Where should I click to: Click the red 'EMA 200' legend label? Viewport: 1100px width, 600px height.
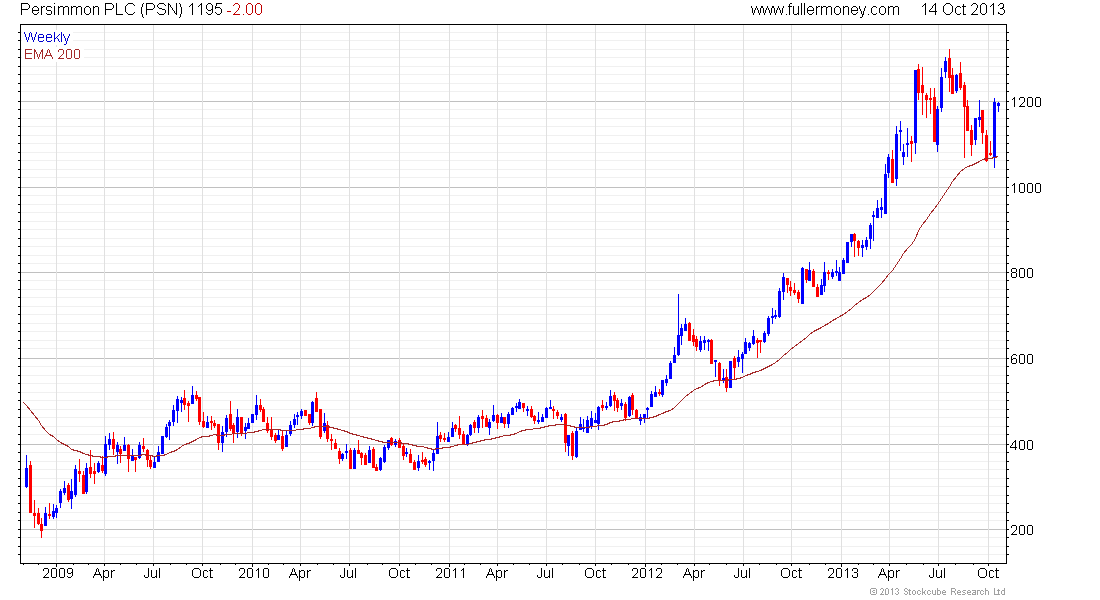(53, 54)
